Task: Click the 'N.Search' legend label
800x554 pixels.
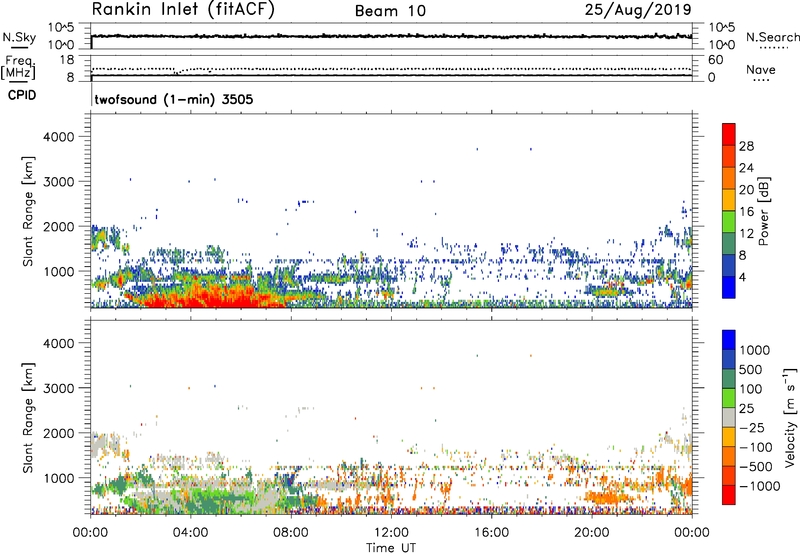Action: (773, 37)
